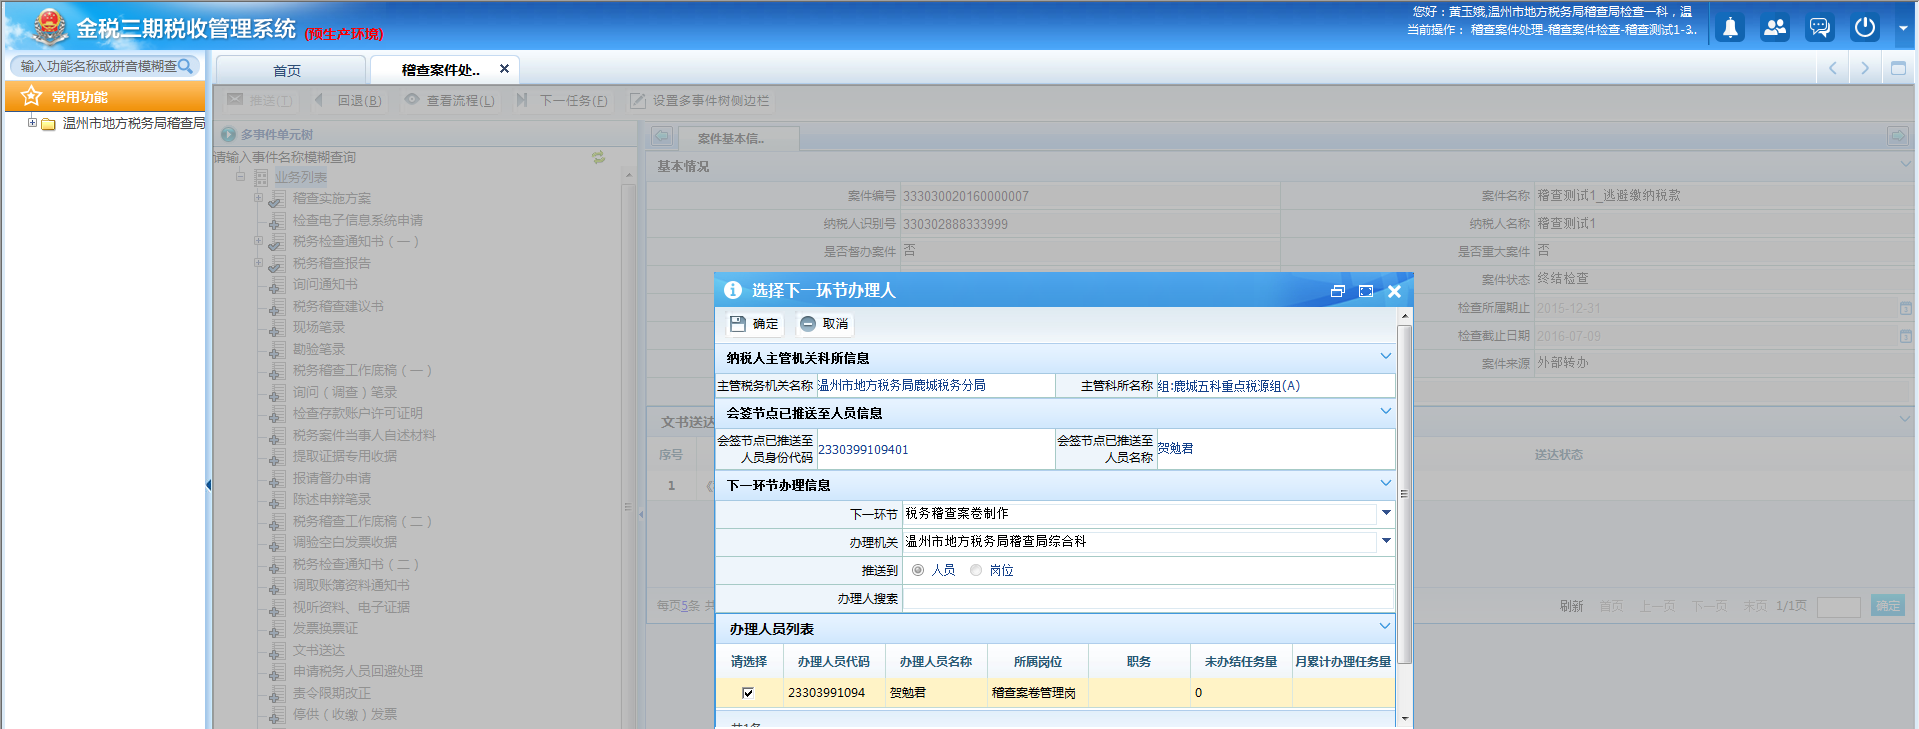This screenshot has height=729, width=1919.
Task: Select 责令限期改正 in the tree
Action: tap(332, 694)
